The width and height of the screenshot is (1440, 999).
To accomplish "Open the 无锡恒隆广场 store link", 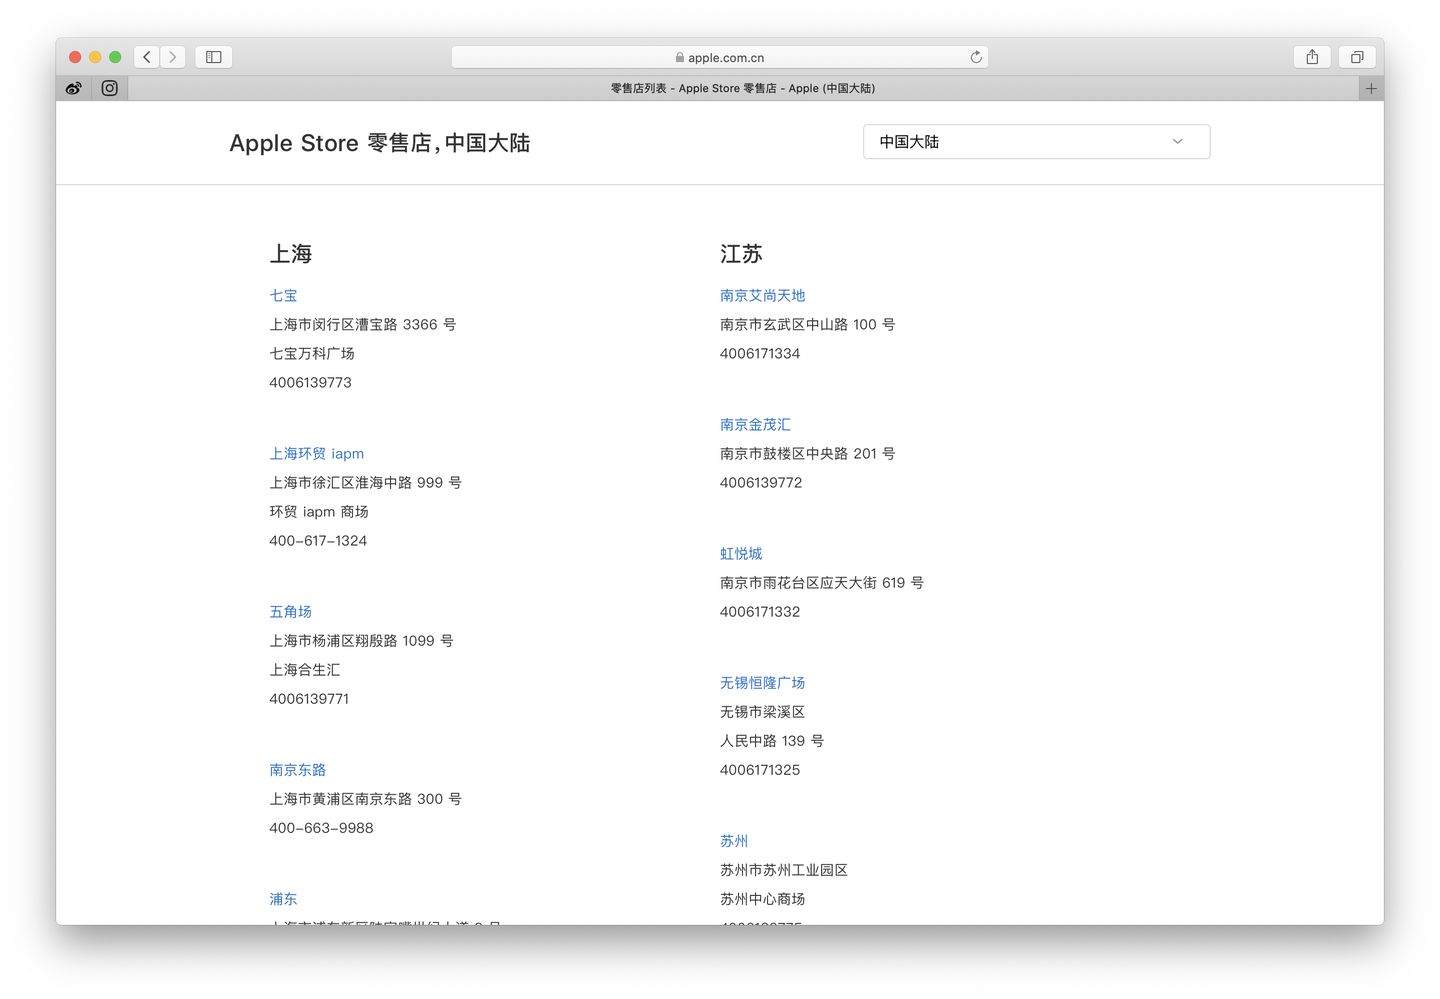I will (762, 682).
